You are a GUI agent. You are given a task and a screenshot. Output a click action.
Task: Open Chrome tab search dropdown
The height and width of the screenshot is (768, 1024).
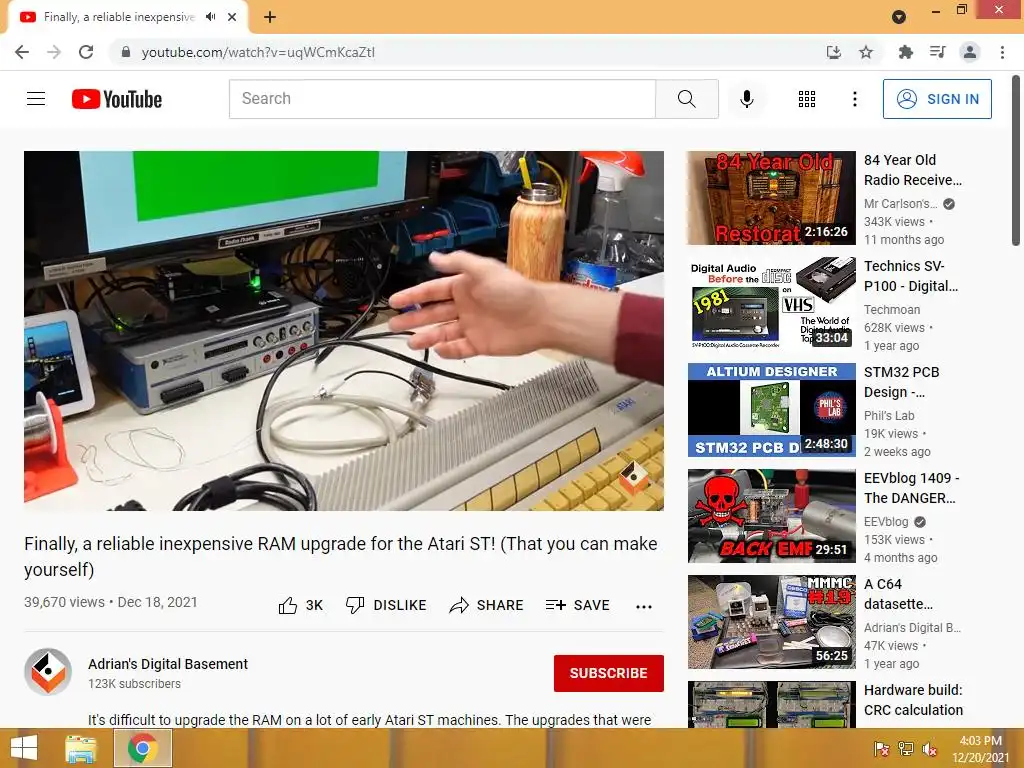(x=899, y=17)
